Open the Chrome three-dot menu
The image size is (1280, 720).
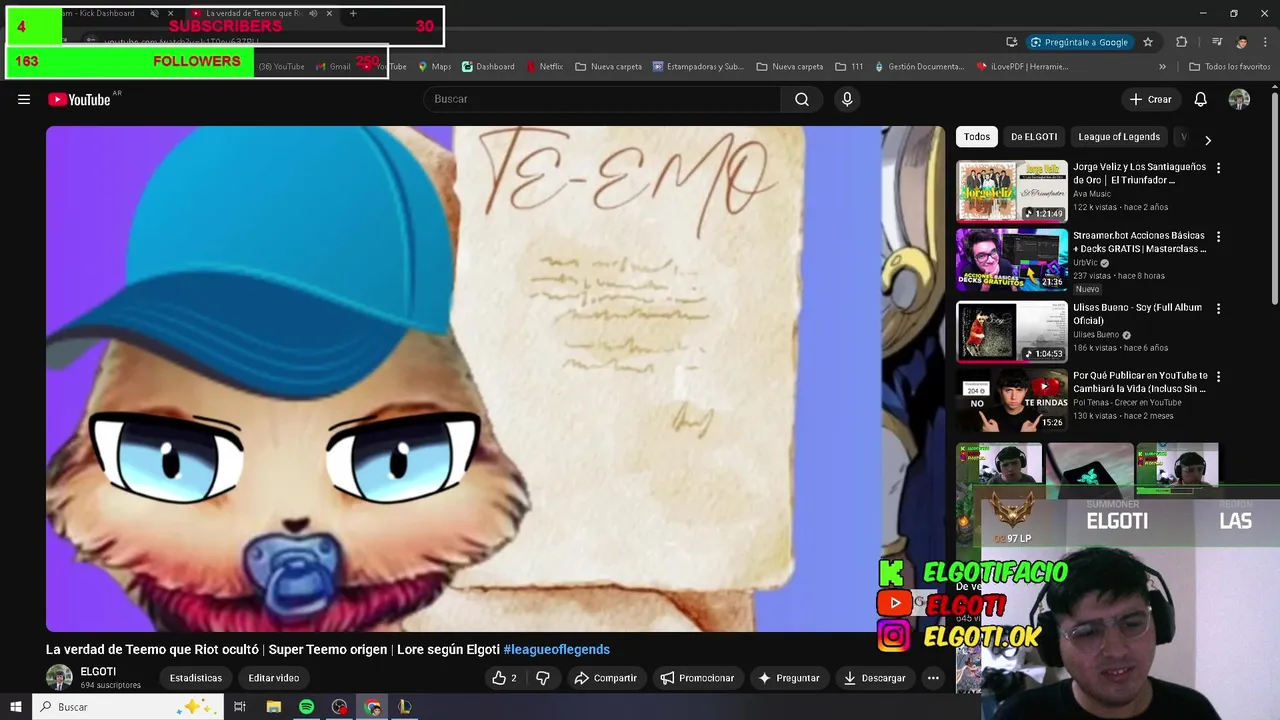click(x=1265, y=42)
